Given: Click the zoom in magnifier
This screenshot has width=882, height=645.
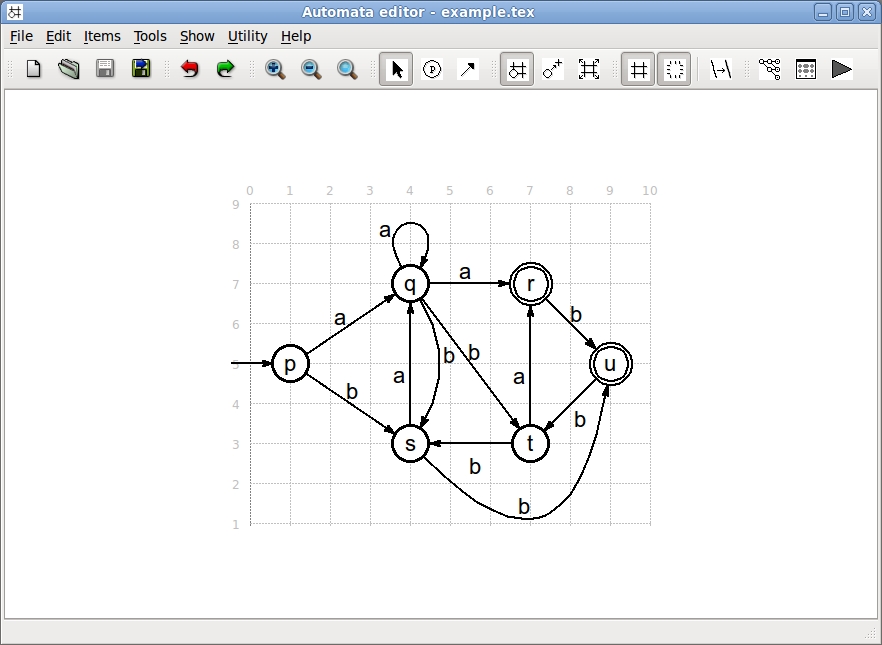Looking at the screenshot, I should (275, 69).
